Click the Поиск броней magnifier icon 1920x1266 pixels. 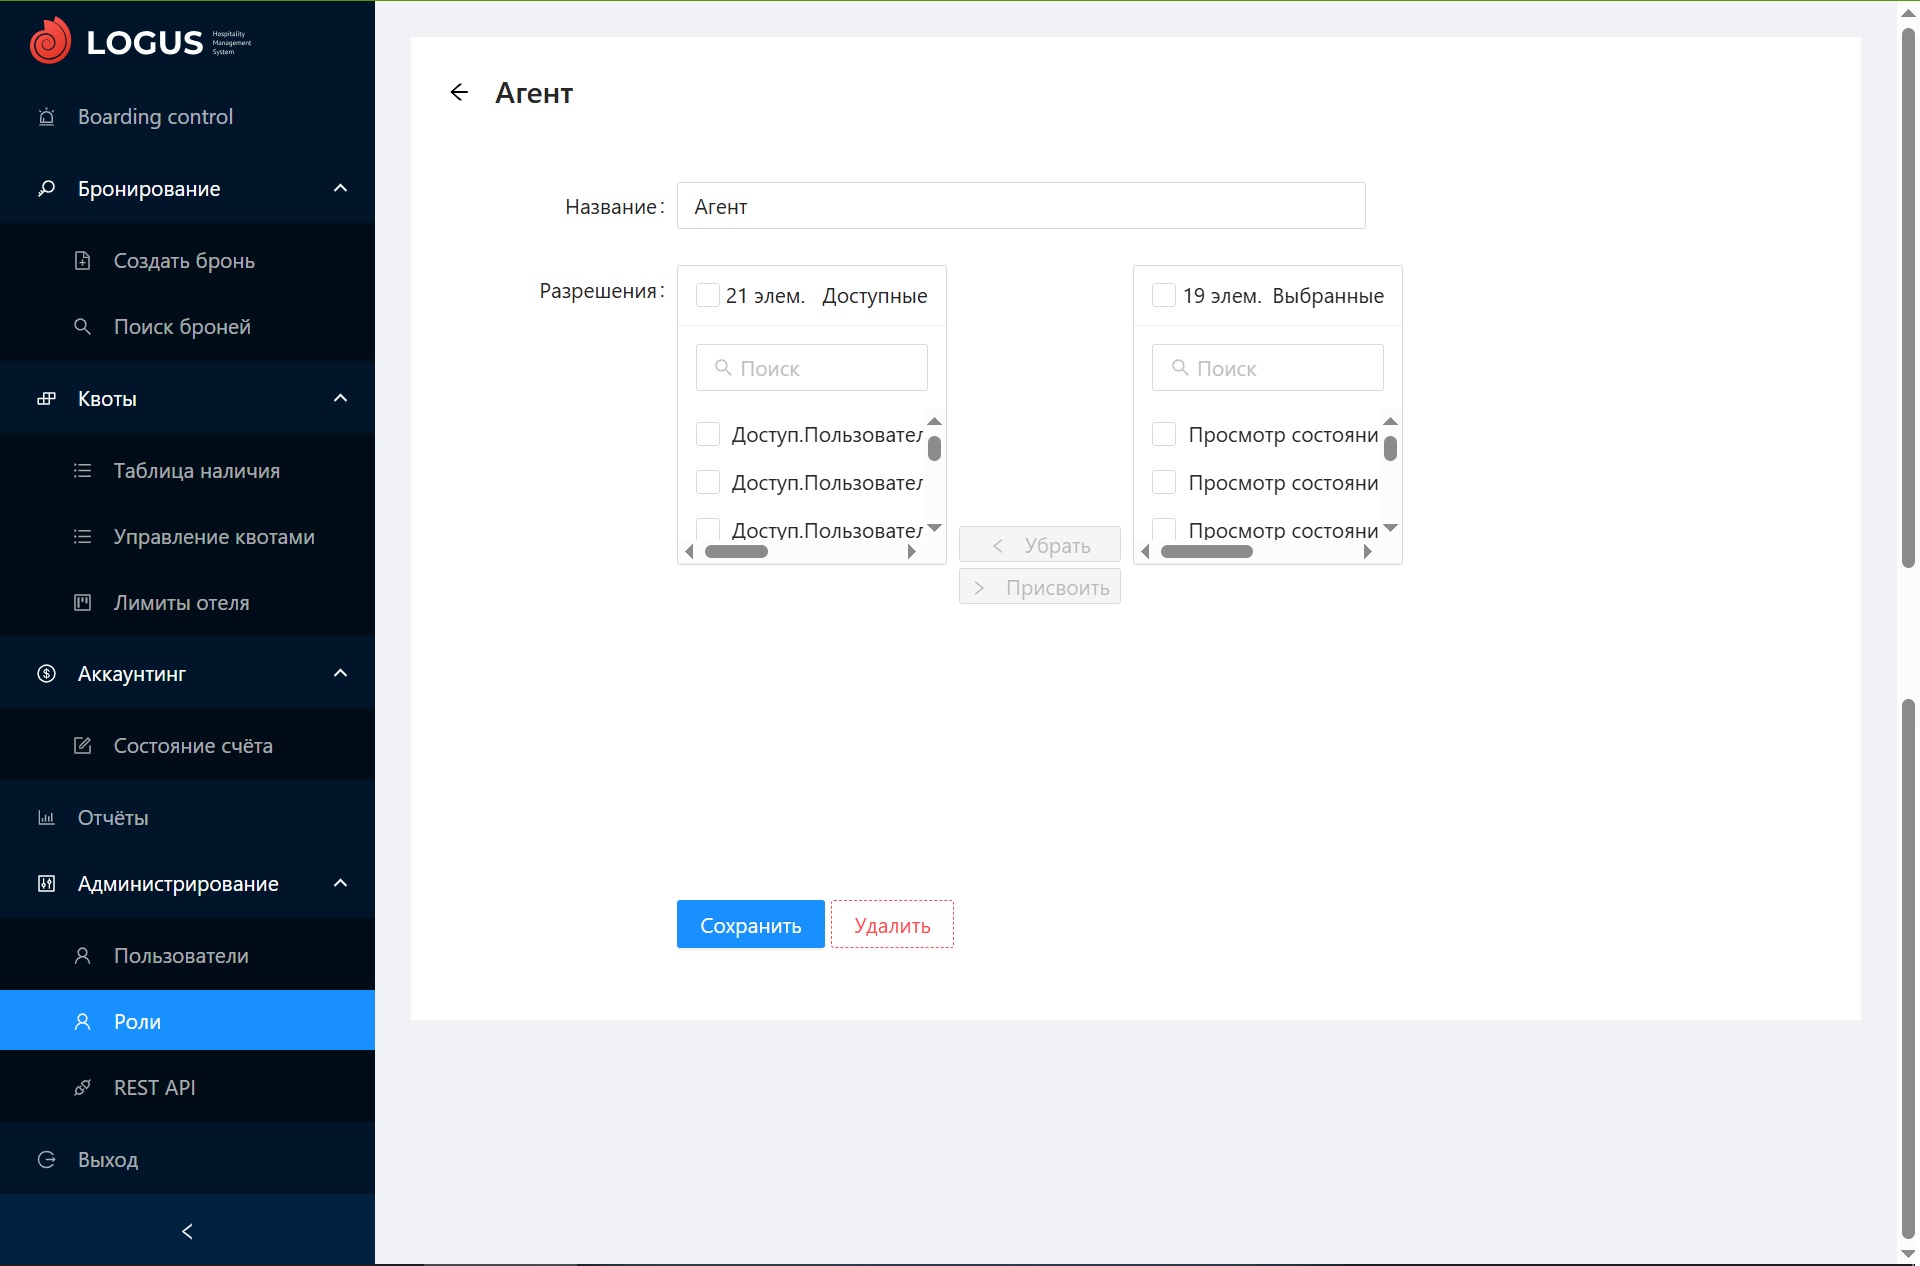(x=83, y=327)
